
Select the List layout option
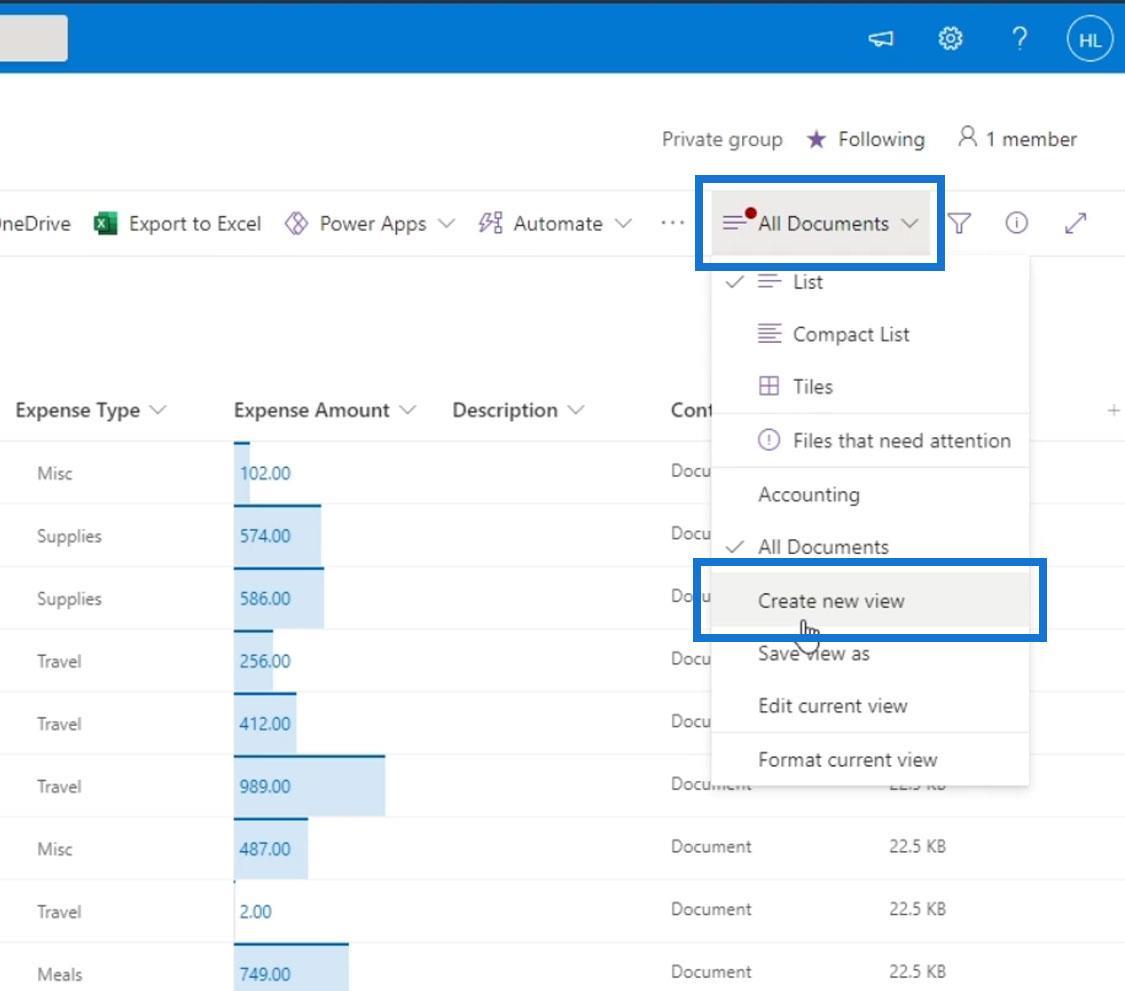coord(870,282)
